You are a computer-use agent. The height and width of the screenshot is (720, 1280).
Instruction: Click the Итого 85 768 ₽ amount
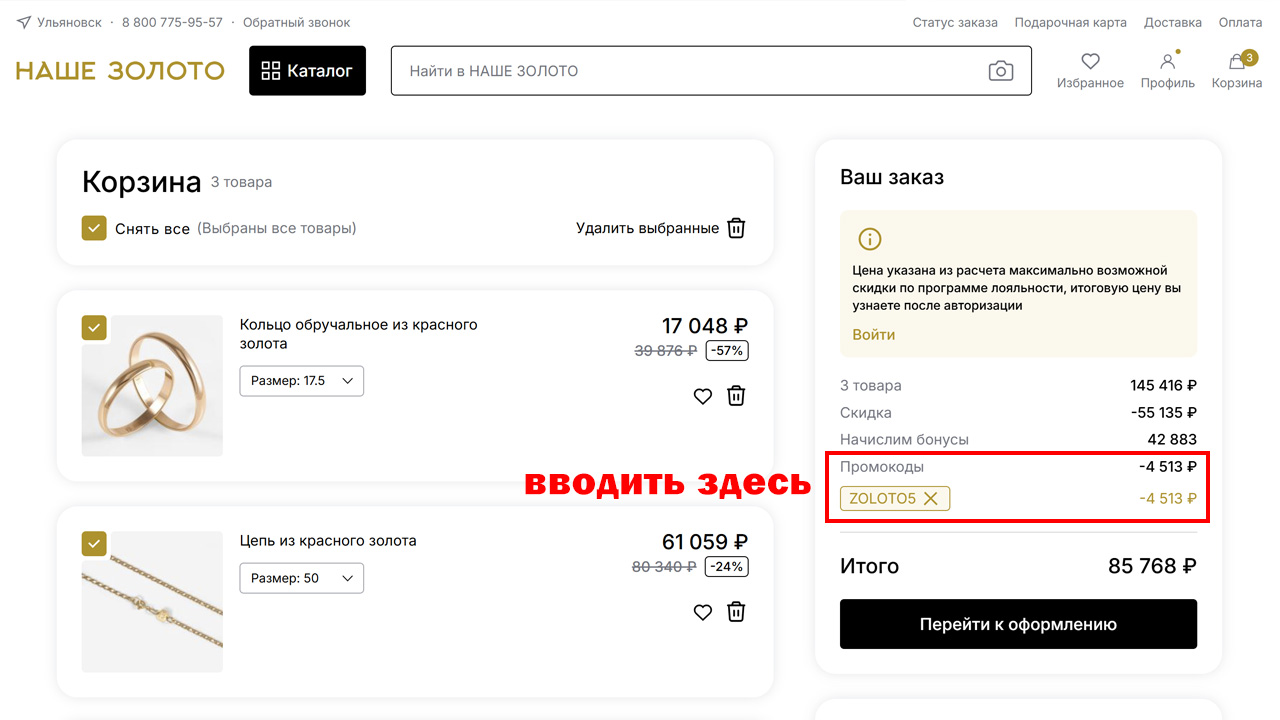pyautogui.click(x=1152, y=566)
